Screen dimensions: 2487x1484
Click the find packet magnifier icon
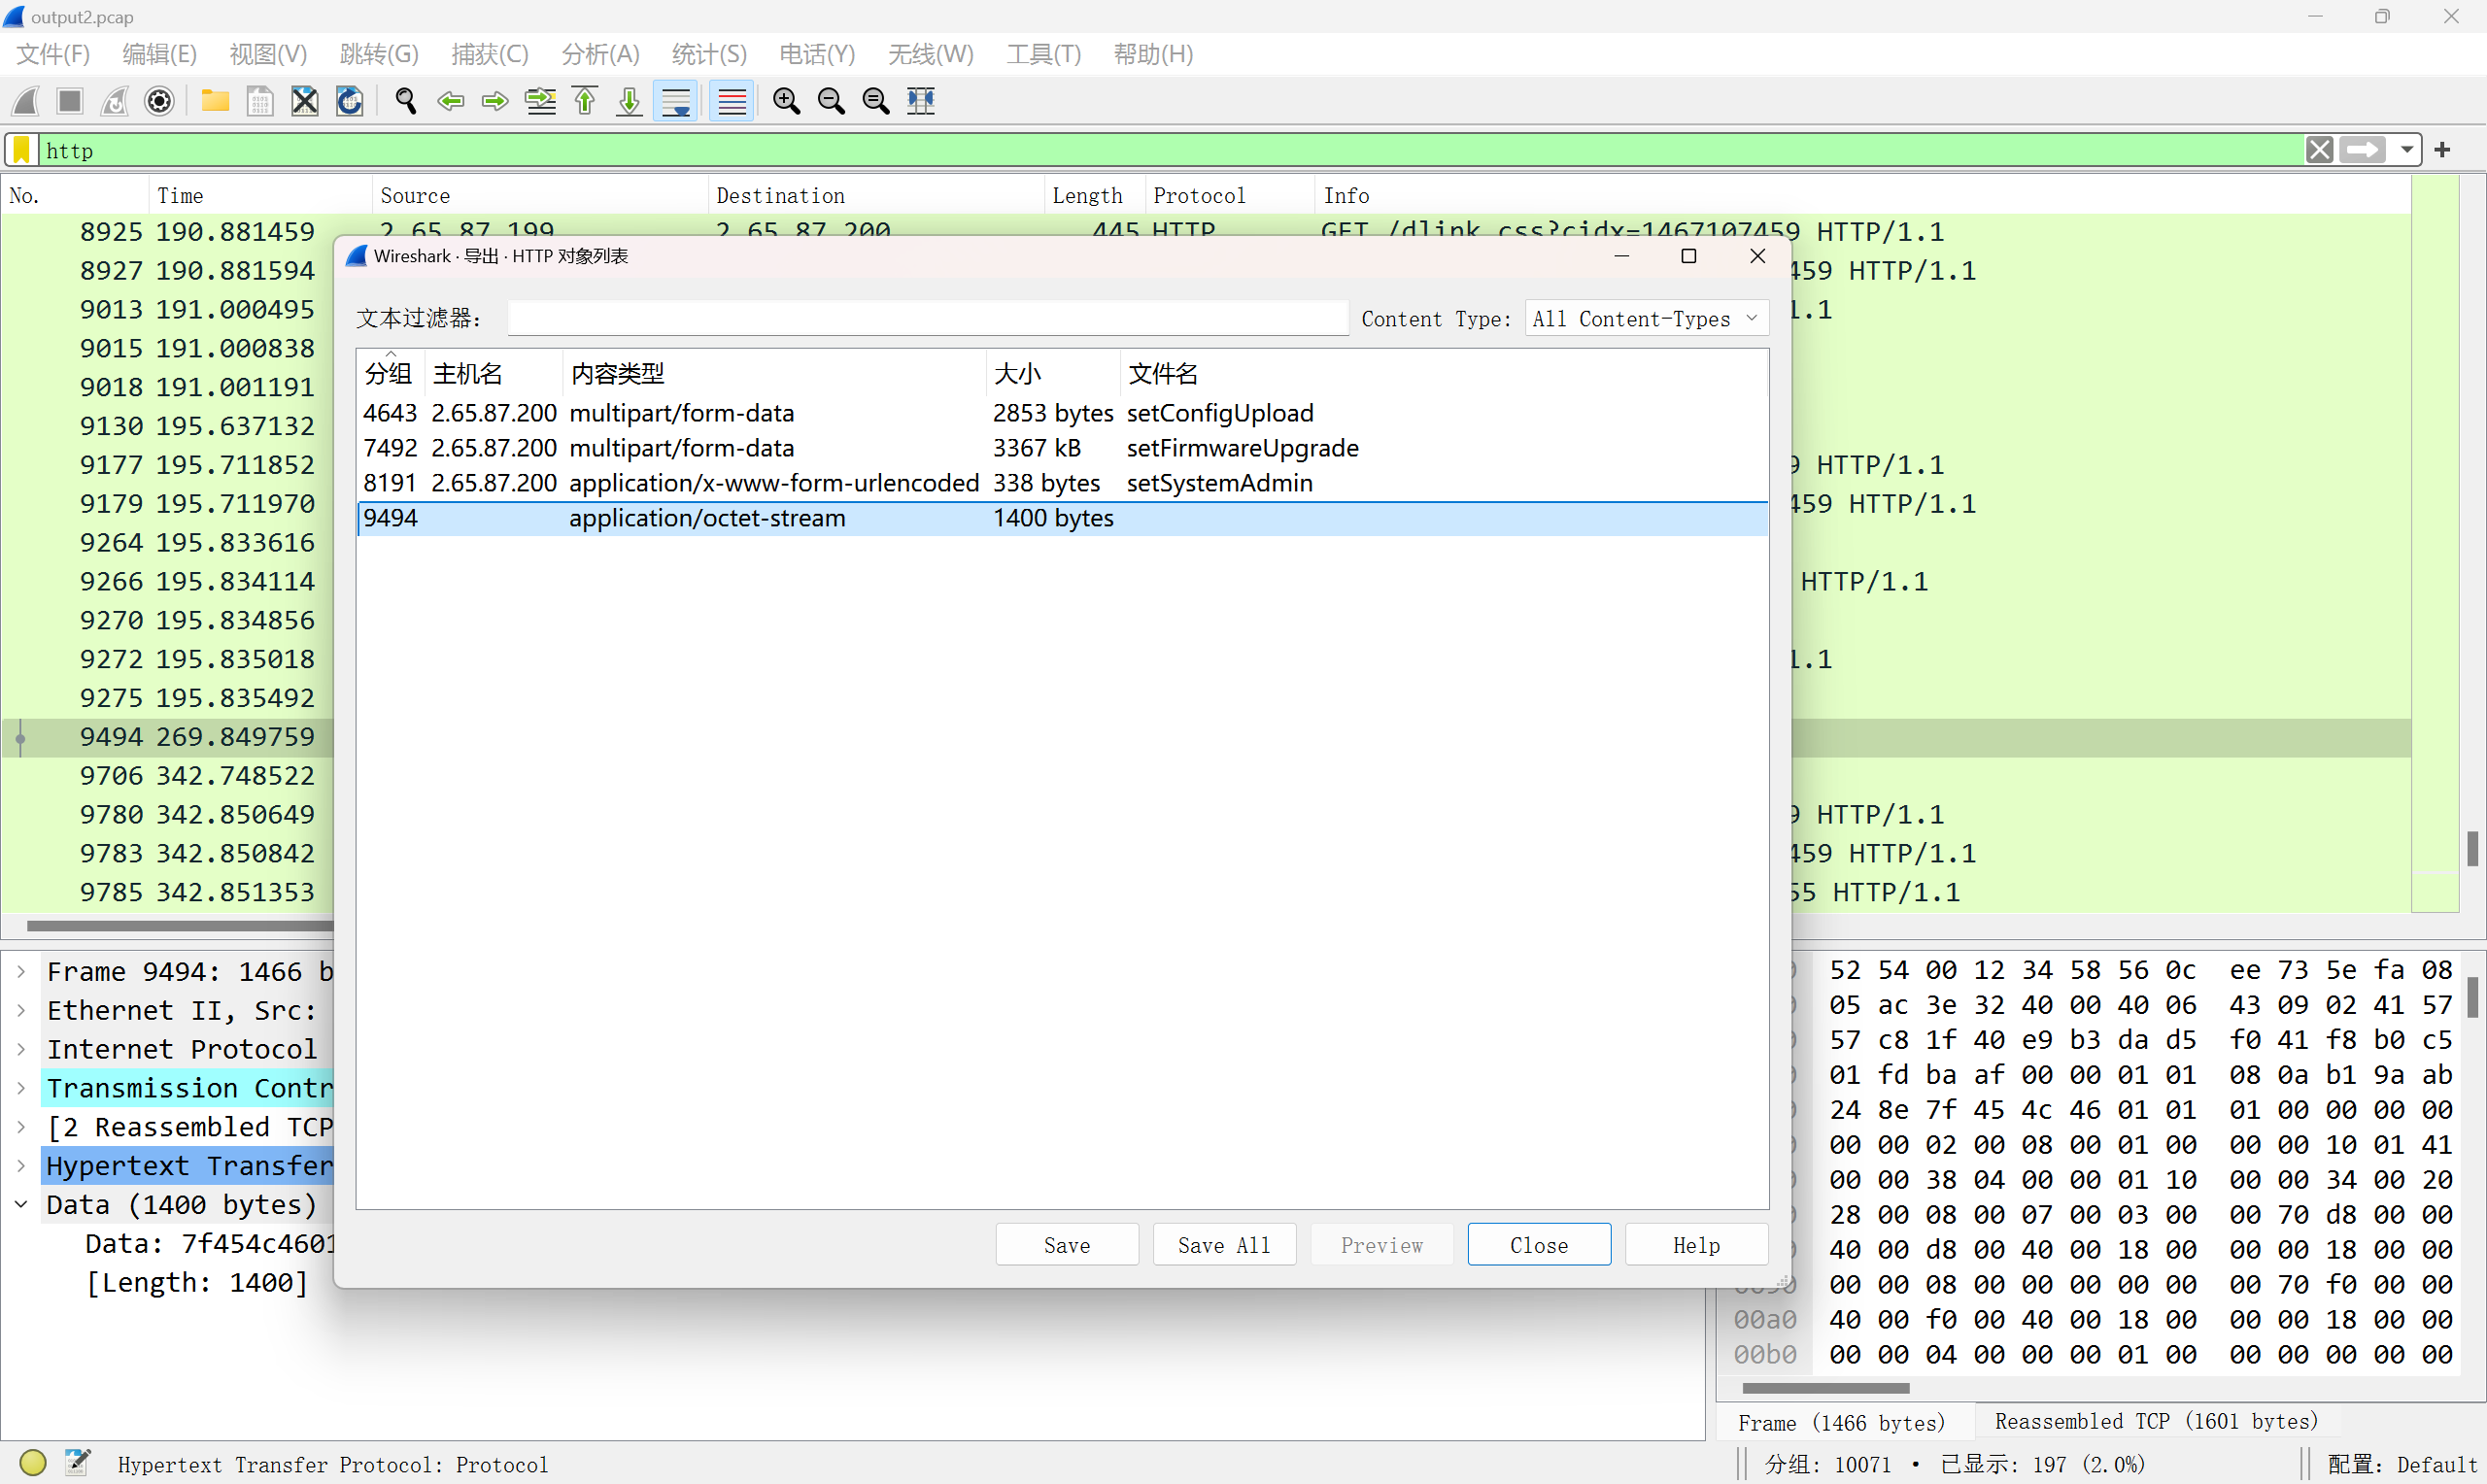pos(405,101)
